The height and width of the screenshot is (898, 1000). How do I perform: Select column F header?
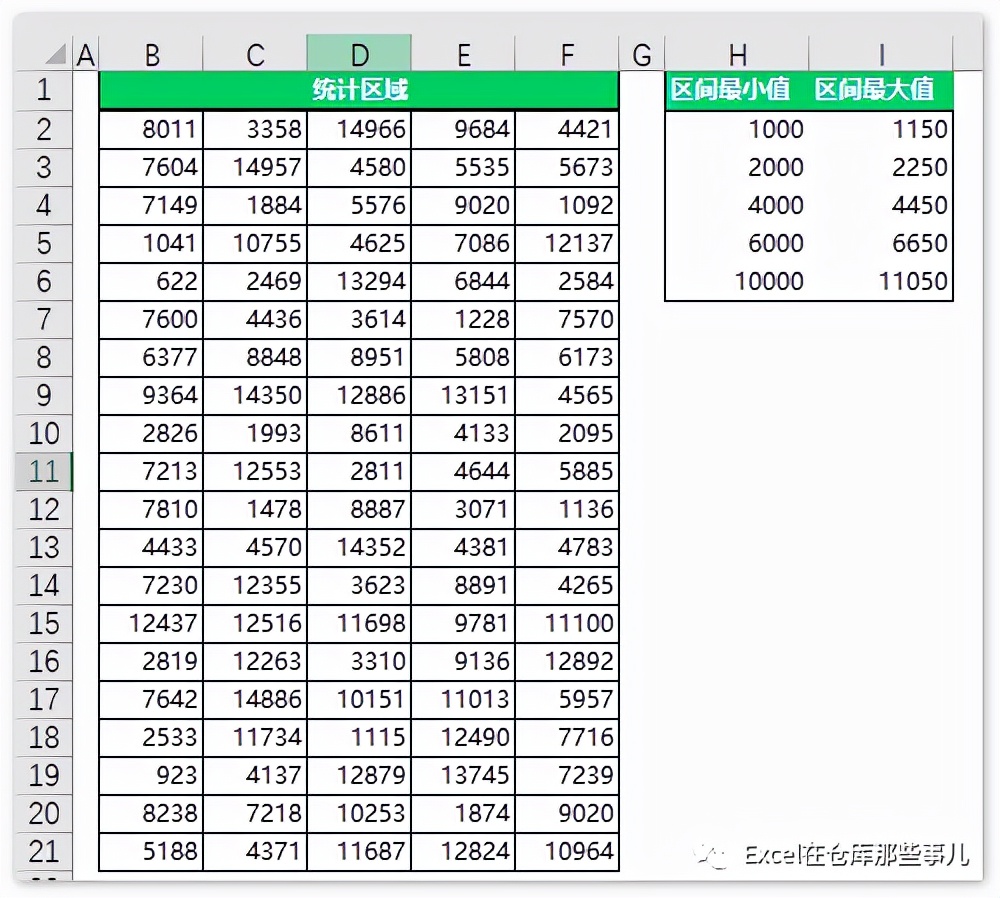(x=567, y=55)
